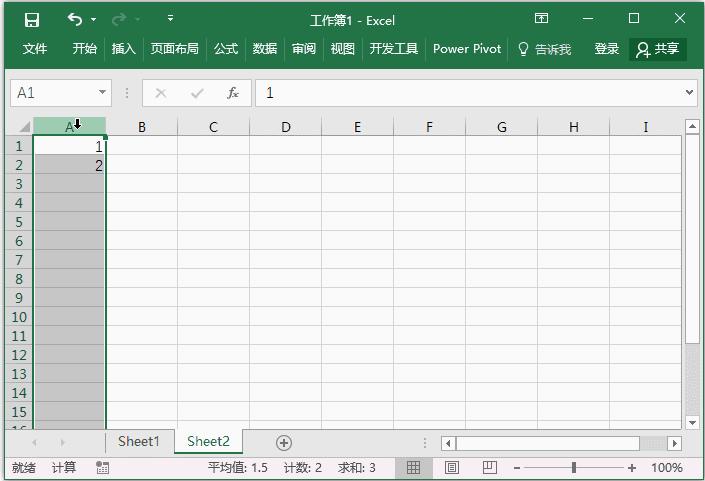The width and height of the screenshot is (705, 481).
Task: Switch to the Sheet1 tab
Action: pos(139,441)
